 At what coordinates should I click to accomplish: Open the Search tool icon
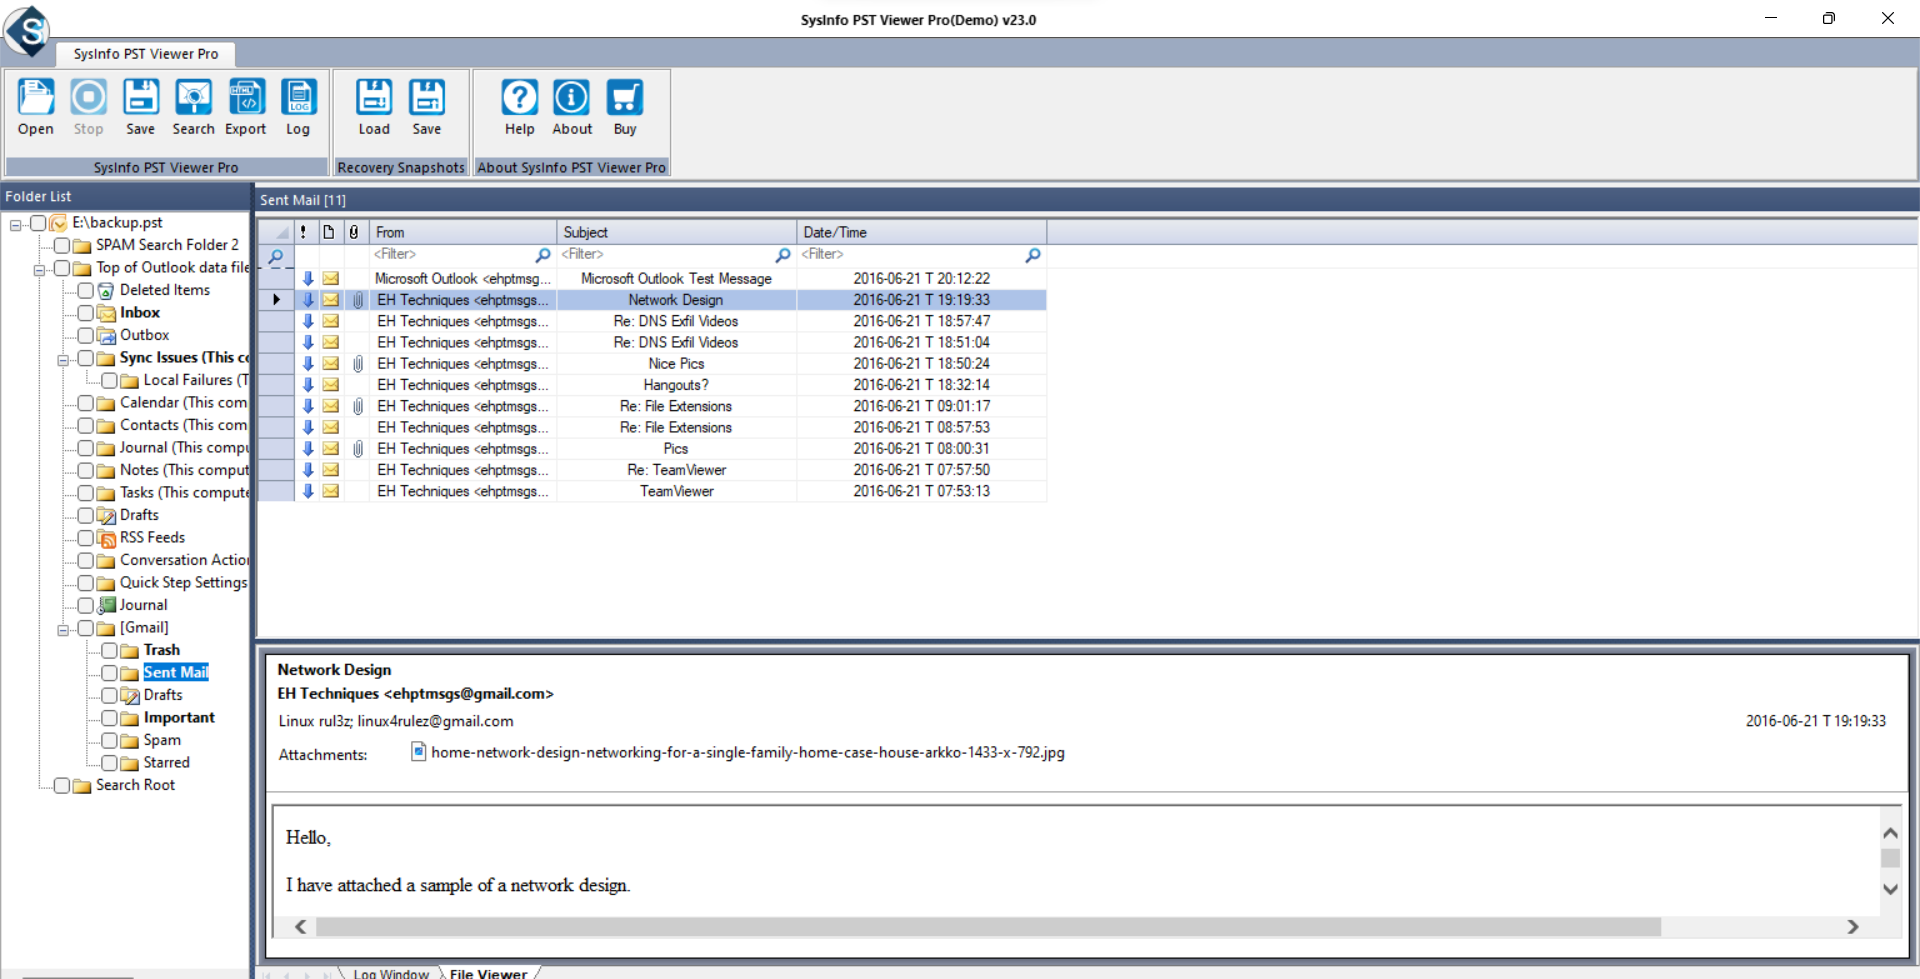click(x=193, y=98)
